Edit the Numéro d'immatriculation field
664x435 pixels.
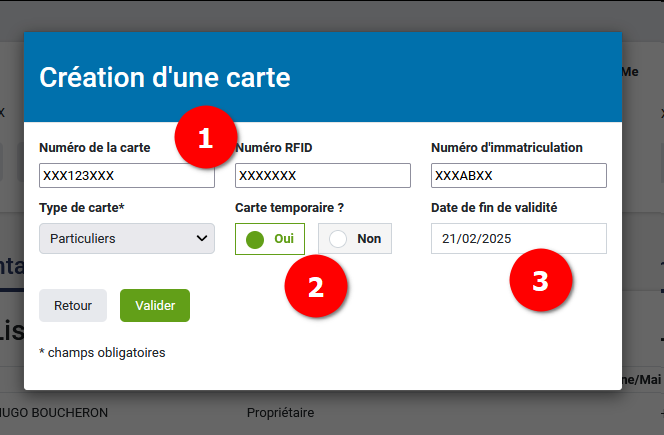[519, 176]
